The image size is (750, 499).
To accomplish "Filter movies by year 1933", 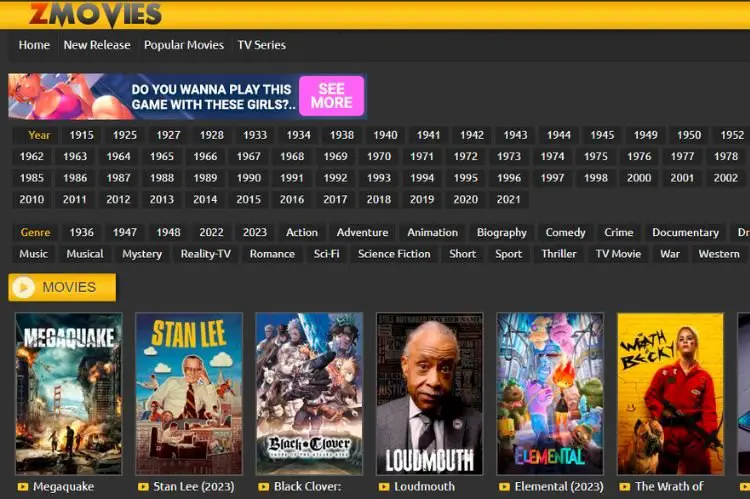I will [255, 135].
